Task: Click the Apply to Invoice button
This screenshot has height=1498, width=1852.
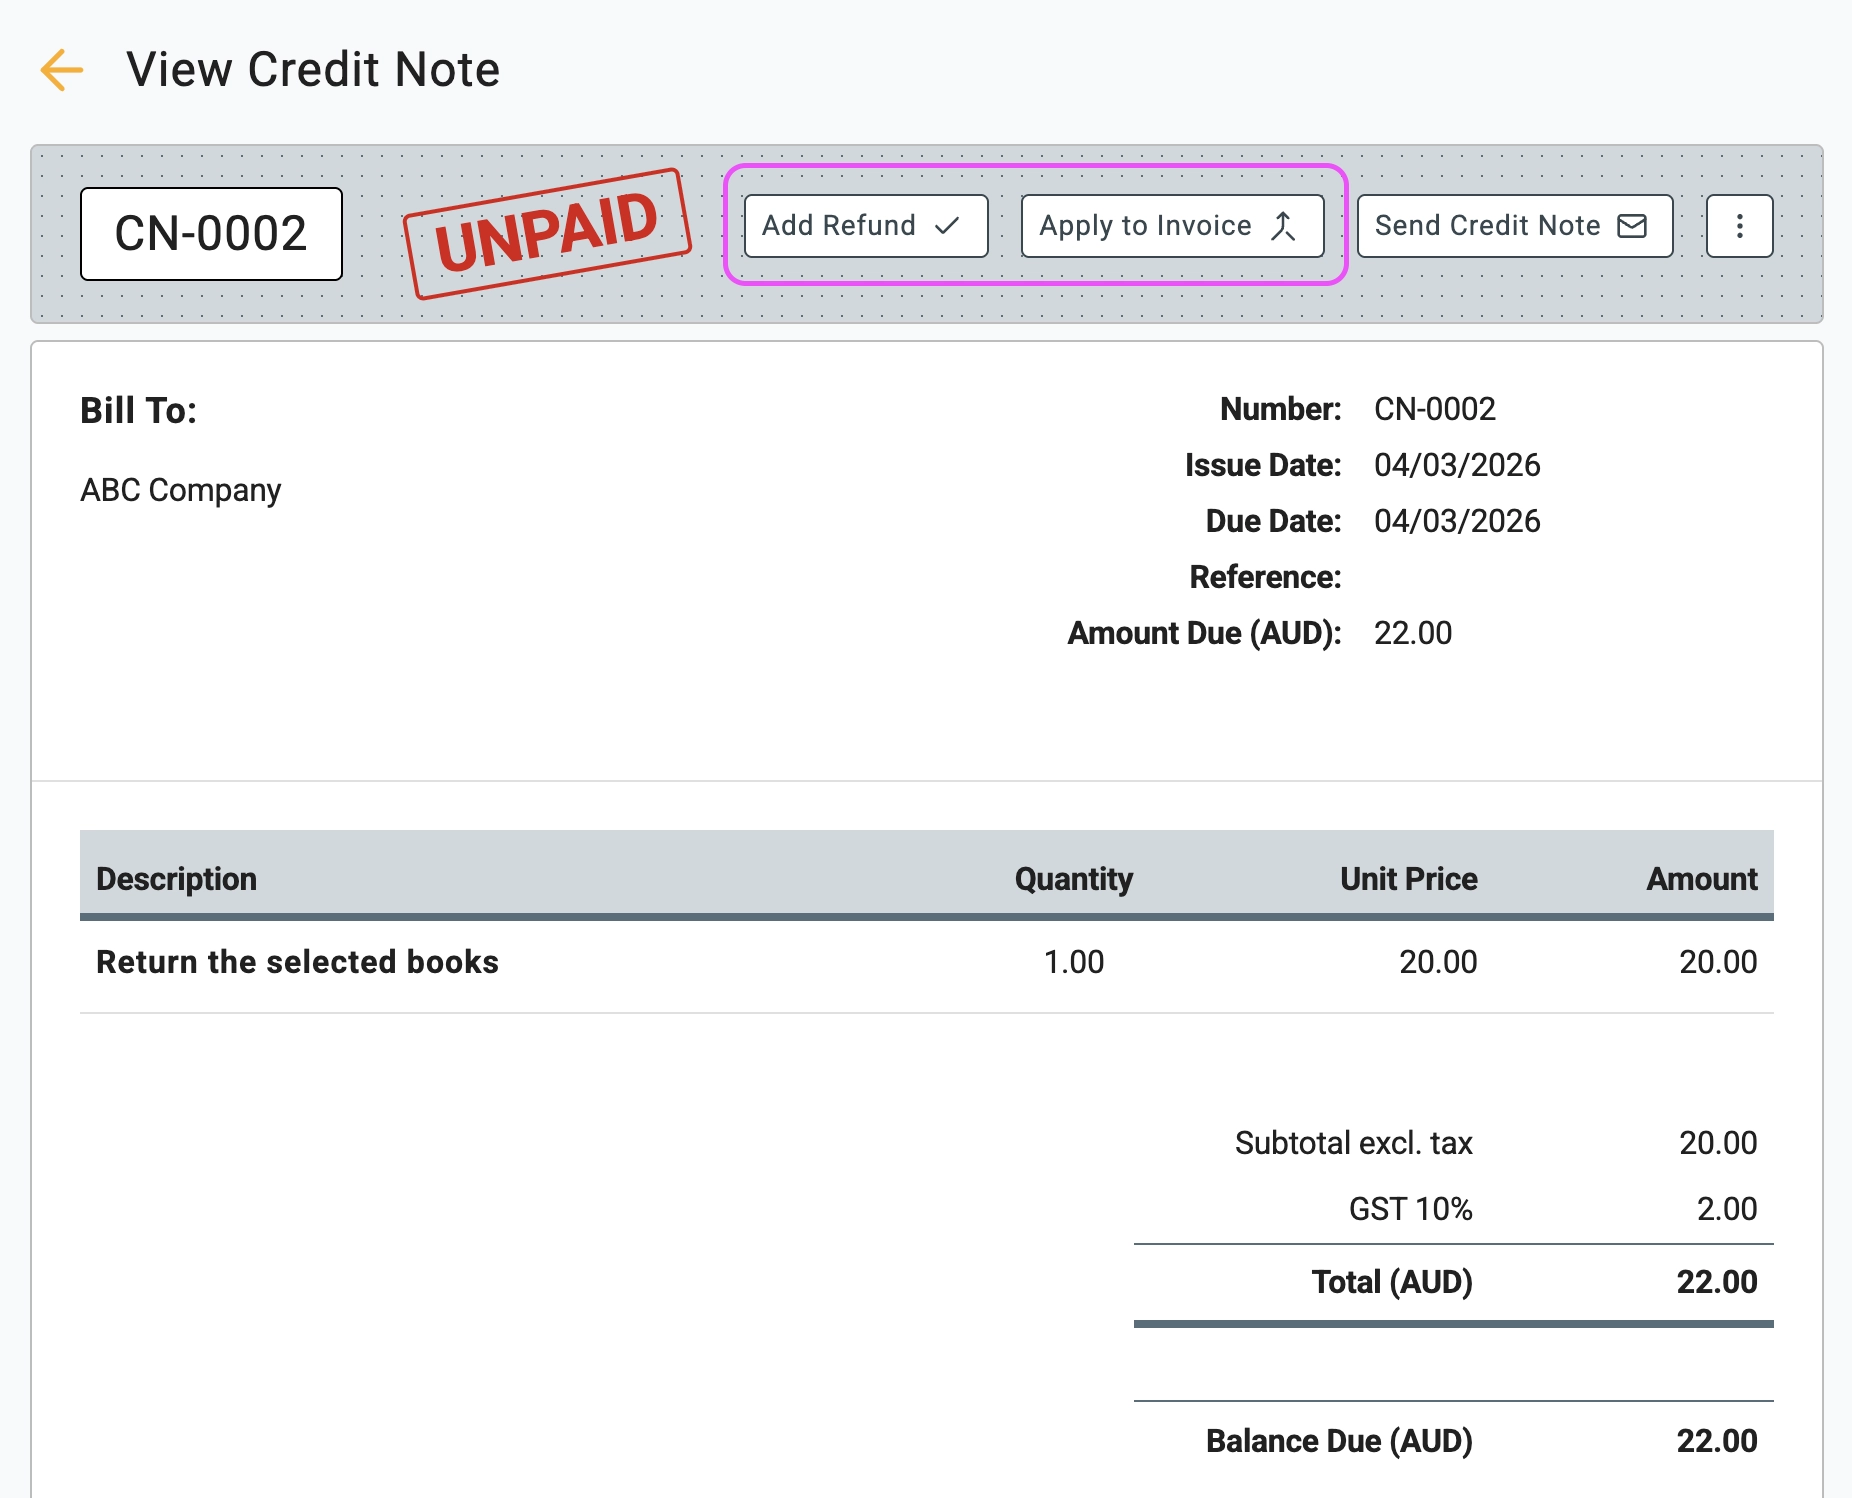Action: (x=1171, y=226)
